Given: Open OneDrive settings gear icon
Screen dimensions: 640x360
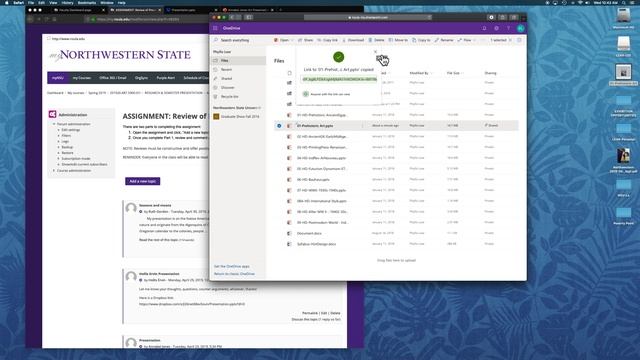Looking at the screenshot, I should tap(496, 28).
